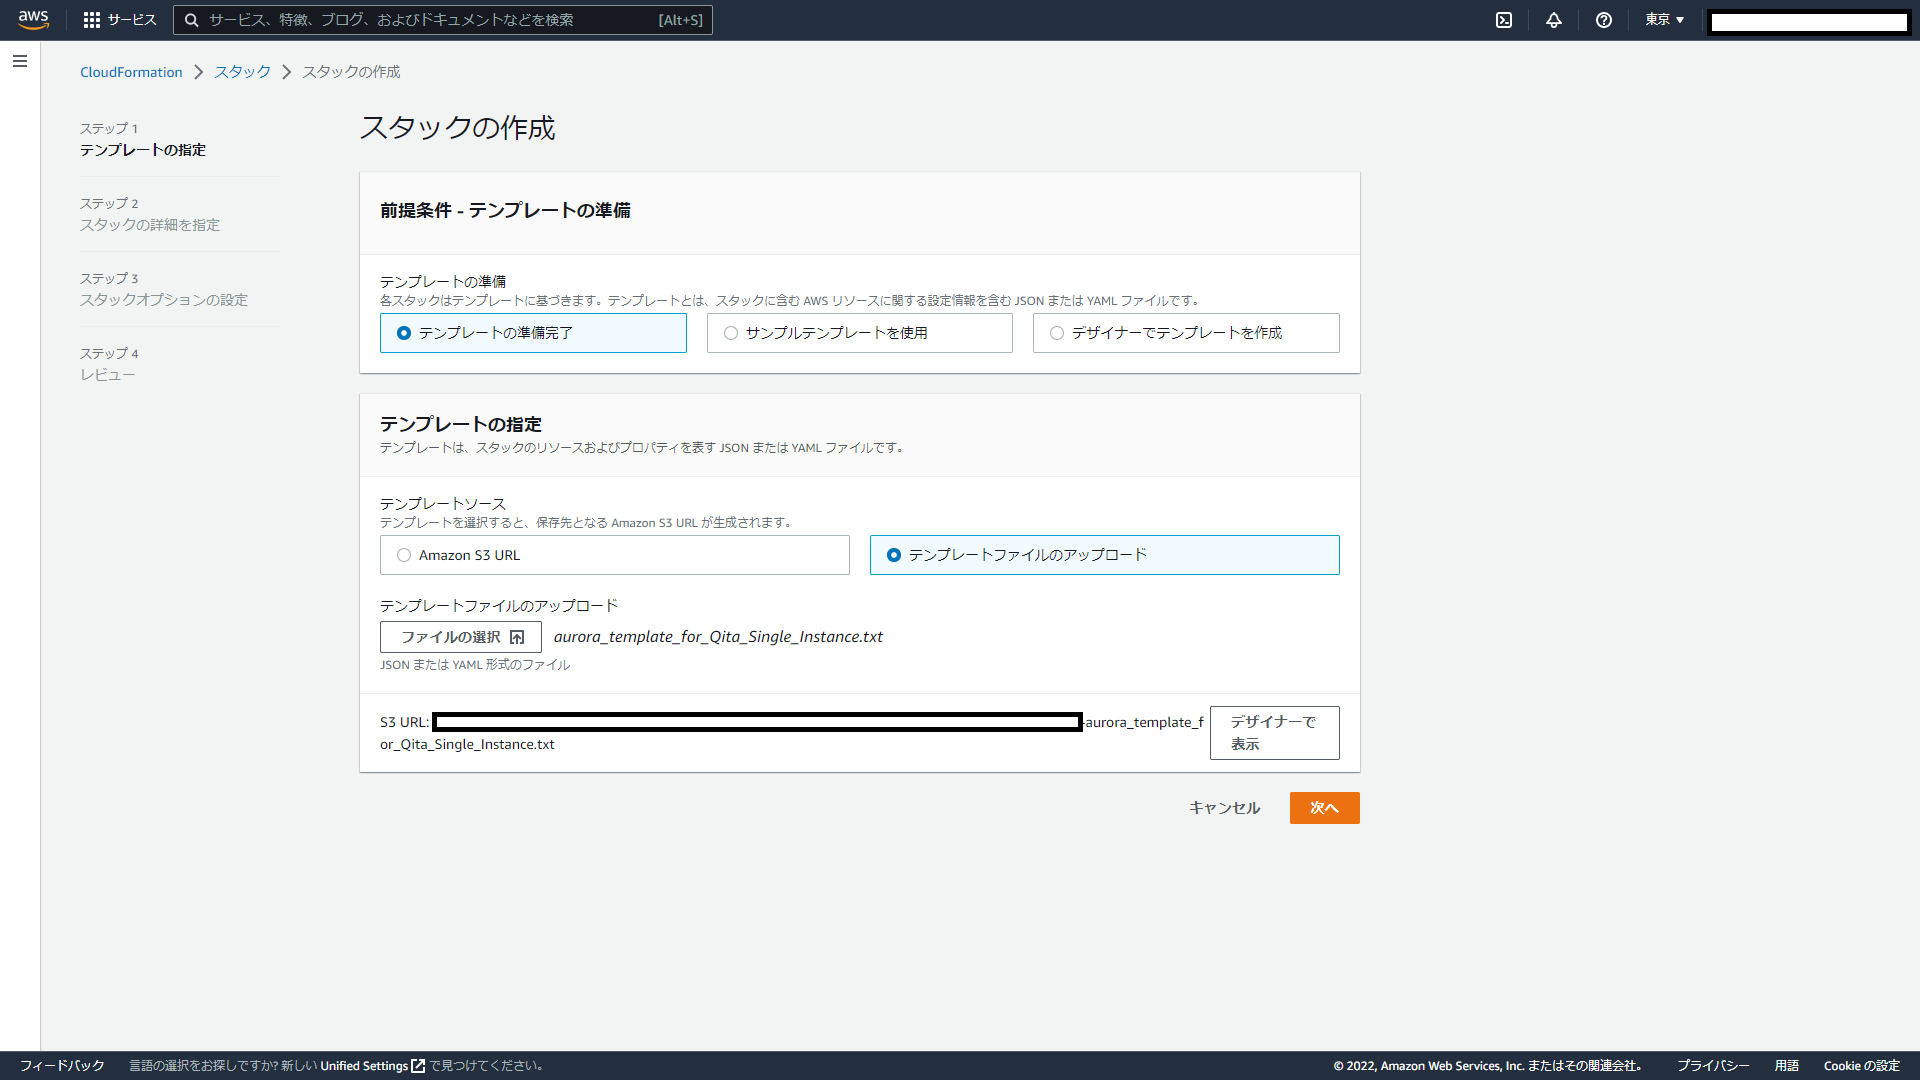Select the Amazon S3 URL radio option
The width and height of the screenshot is (1920, 1080).
404,555
